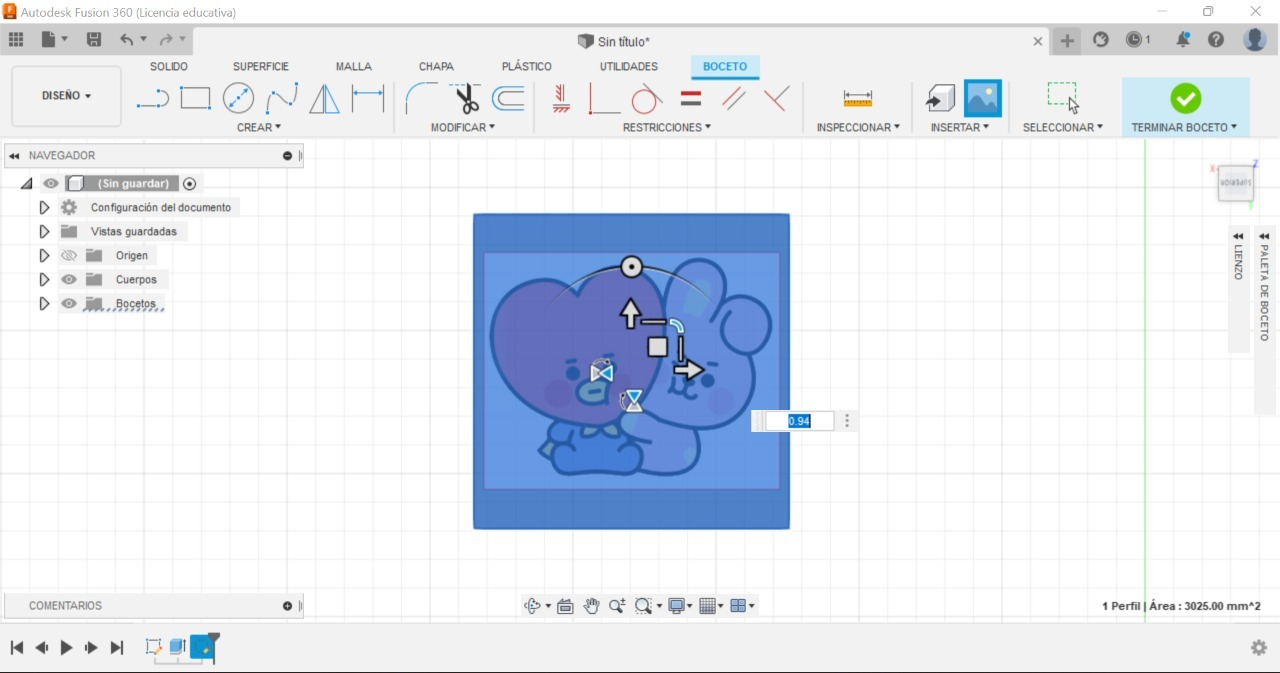Click the Insert Canvas image icon
The height and width of the screenshot is (673, 1280).
pyautogui.click(x=983, y=98)
